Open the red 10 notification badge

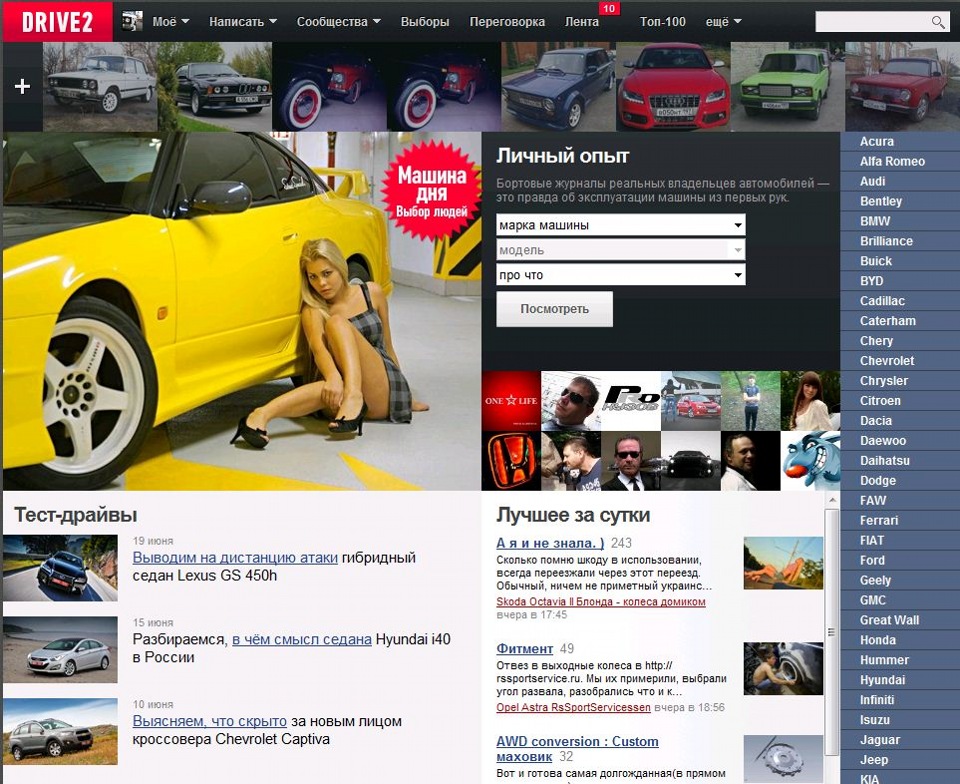(x=609, y=9)
